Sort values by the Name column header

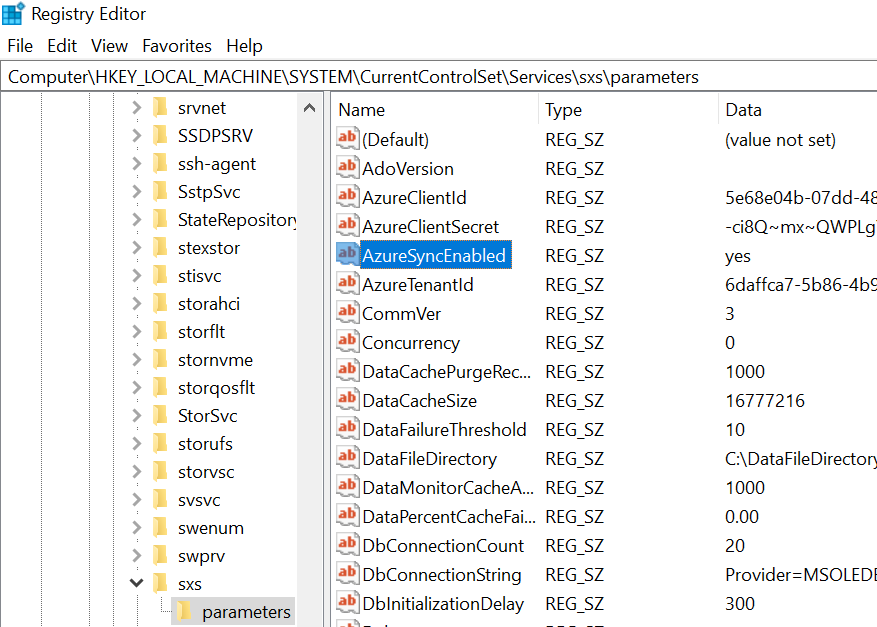(x=436, y=110)
